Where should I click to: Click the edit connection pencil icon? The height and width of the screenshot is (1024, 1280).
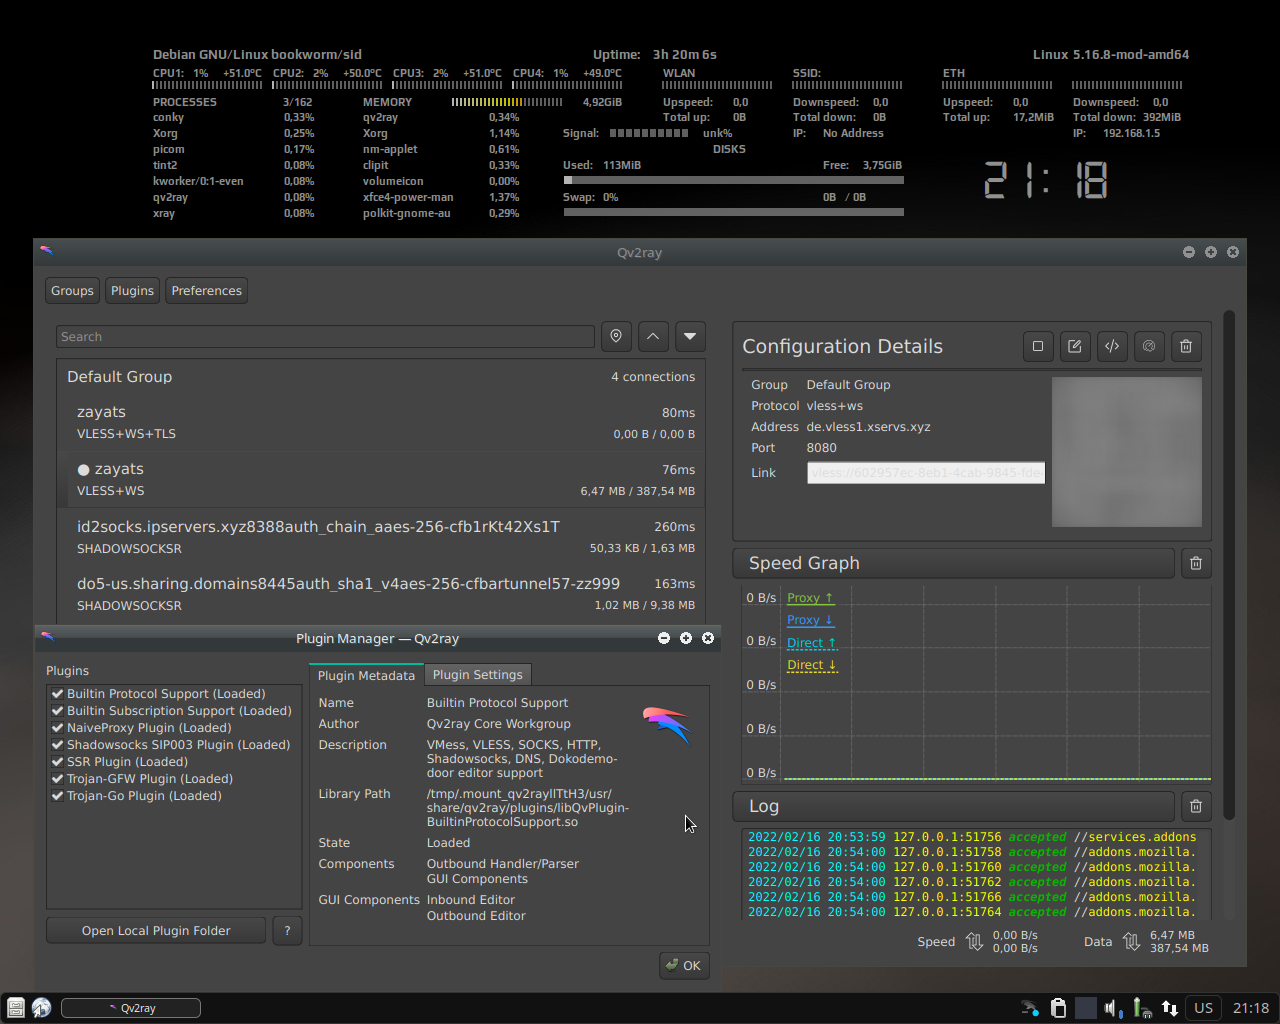point(1075,346)
